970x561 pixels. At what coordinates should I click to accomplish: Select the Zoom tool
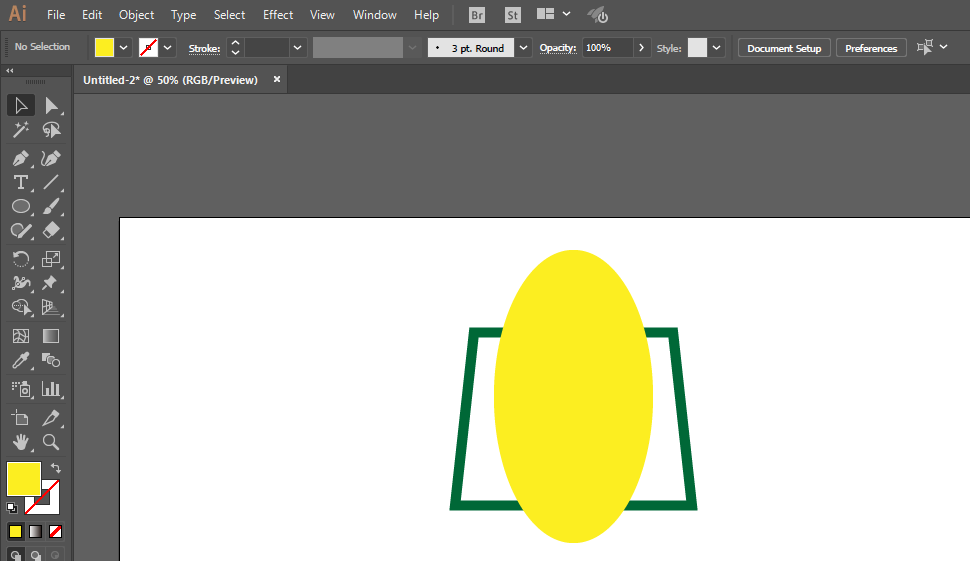point(51,442)
